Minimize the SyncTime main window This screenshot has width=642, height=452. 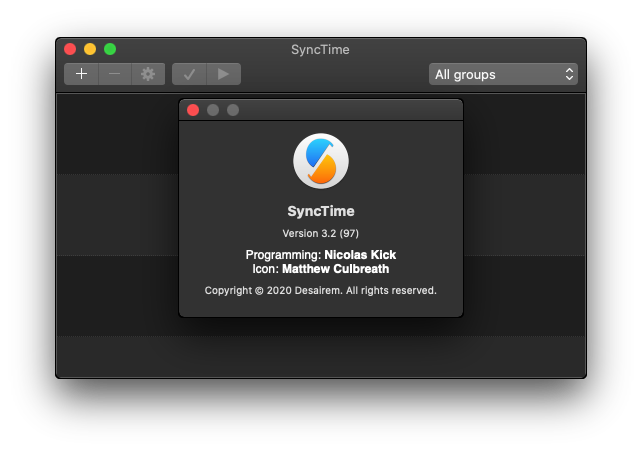point(90,49)
